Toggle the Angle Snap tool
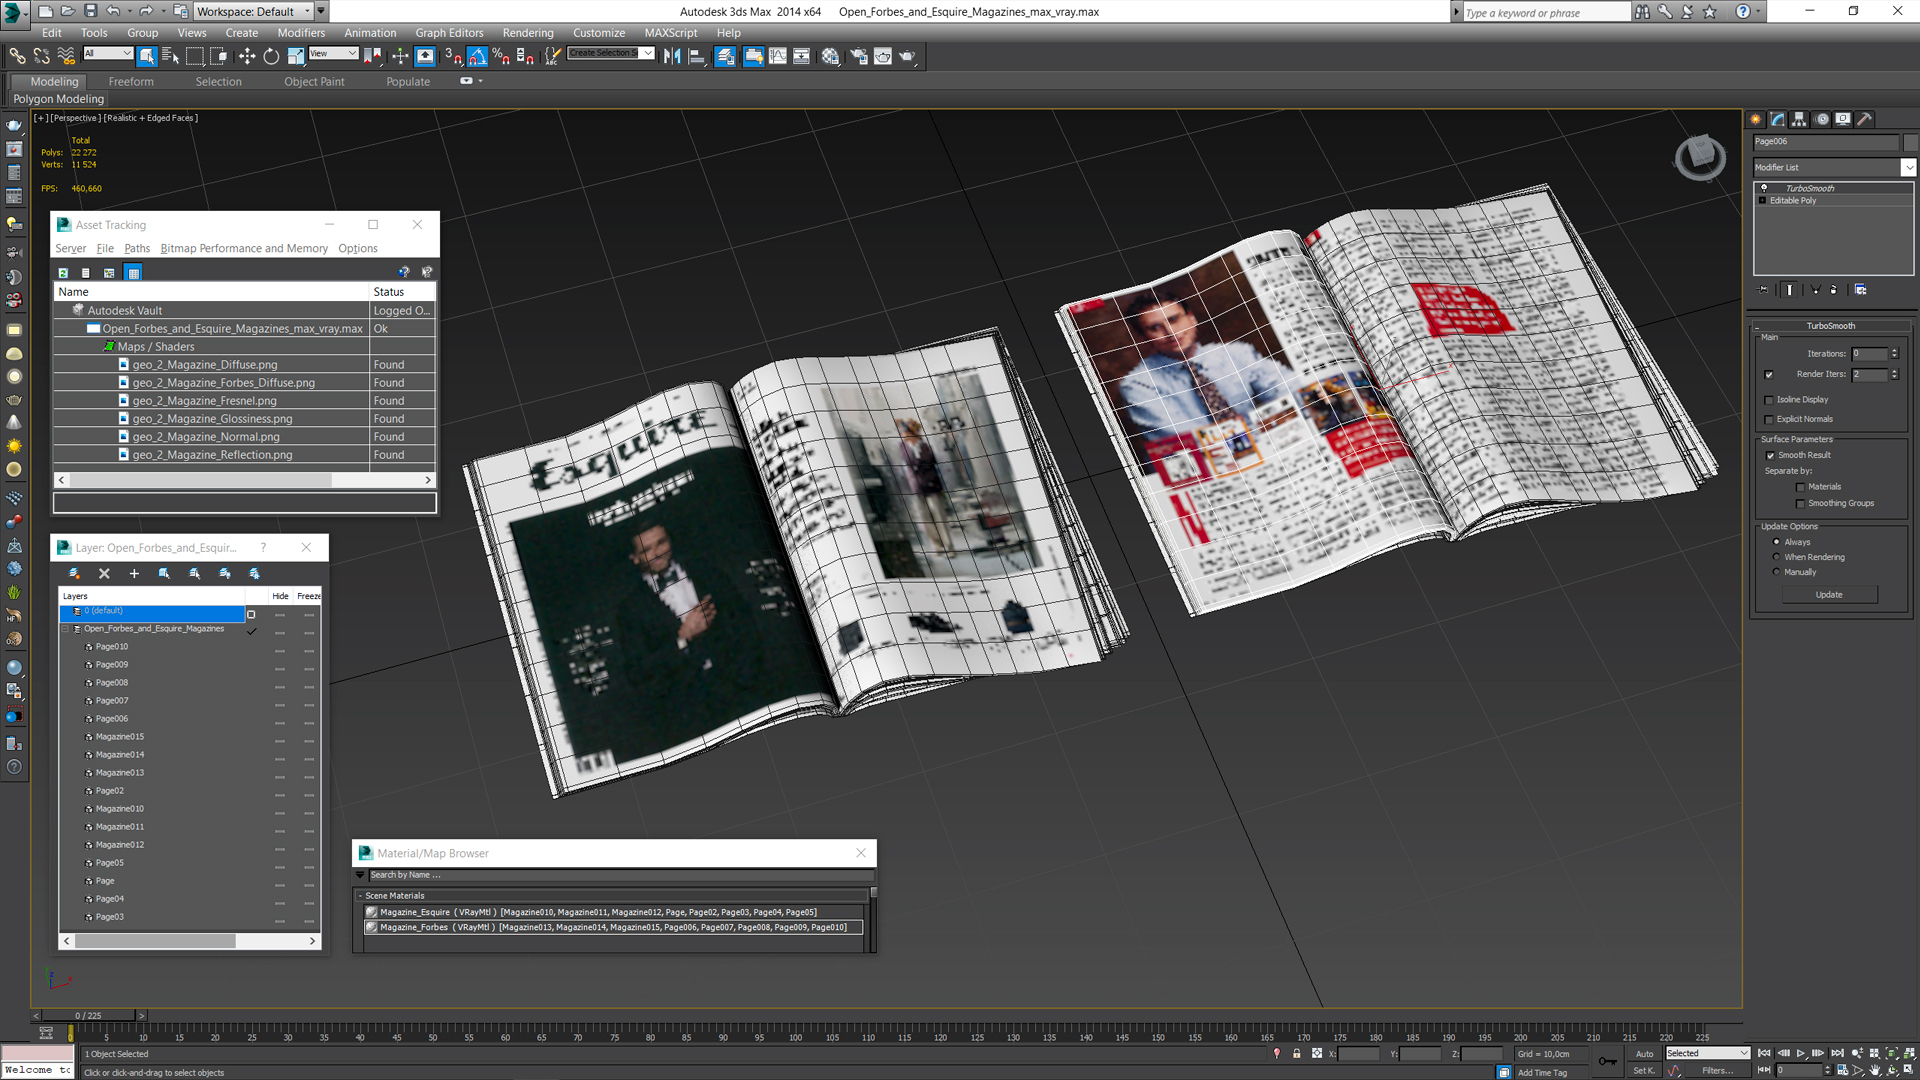Image resolution: width=1920 pixels, height=1080 pixels. (x=477, y=56)
